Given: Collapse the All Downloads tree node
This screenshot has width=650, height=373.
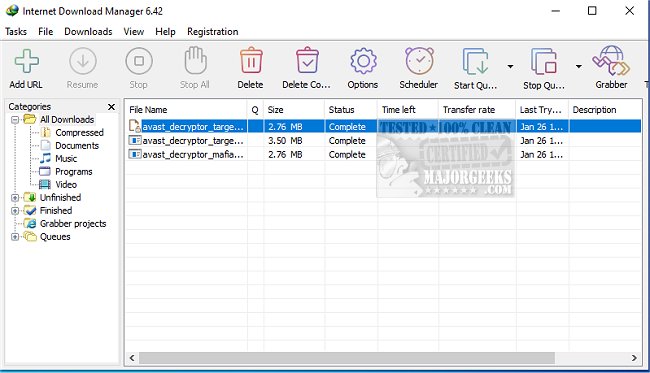Looking at the screenshot, I should click(15, 120).
